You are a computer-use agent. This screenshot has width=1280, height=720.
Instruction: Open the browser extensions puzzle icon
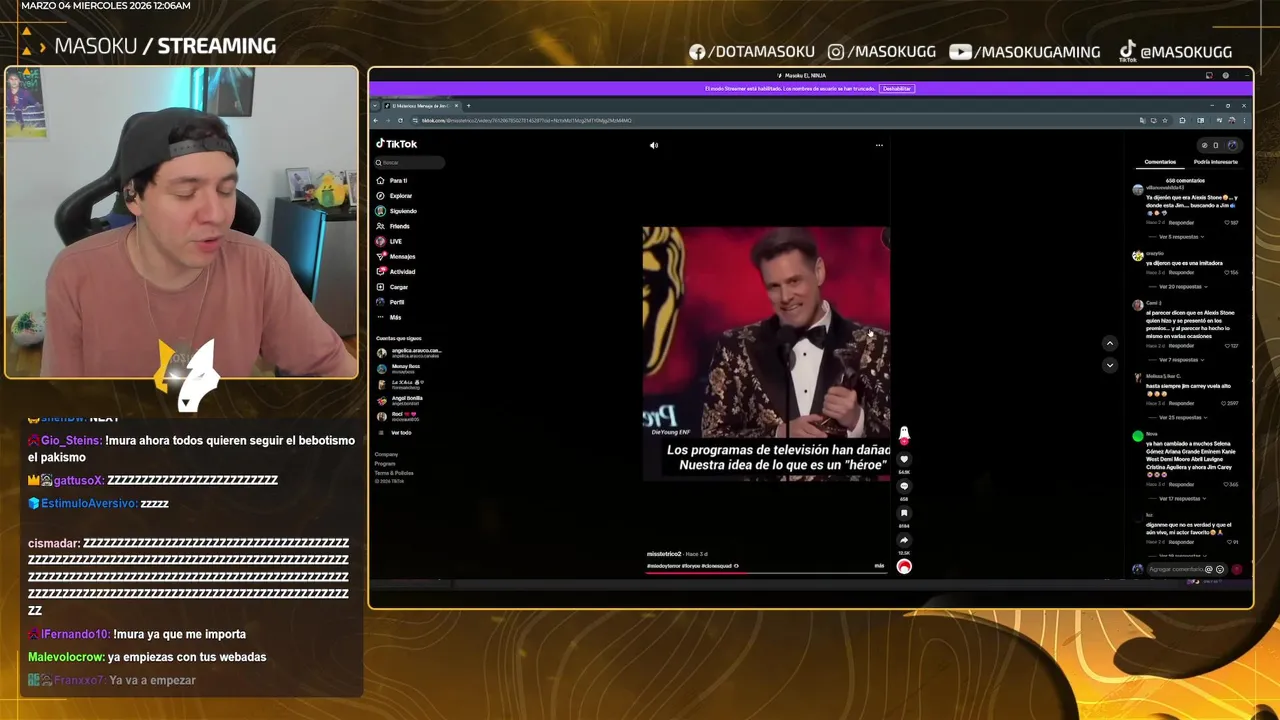[x=1182, y=120]
